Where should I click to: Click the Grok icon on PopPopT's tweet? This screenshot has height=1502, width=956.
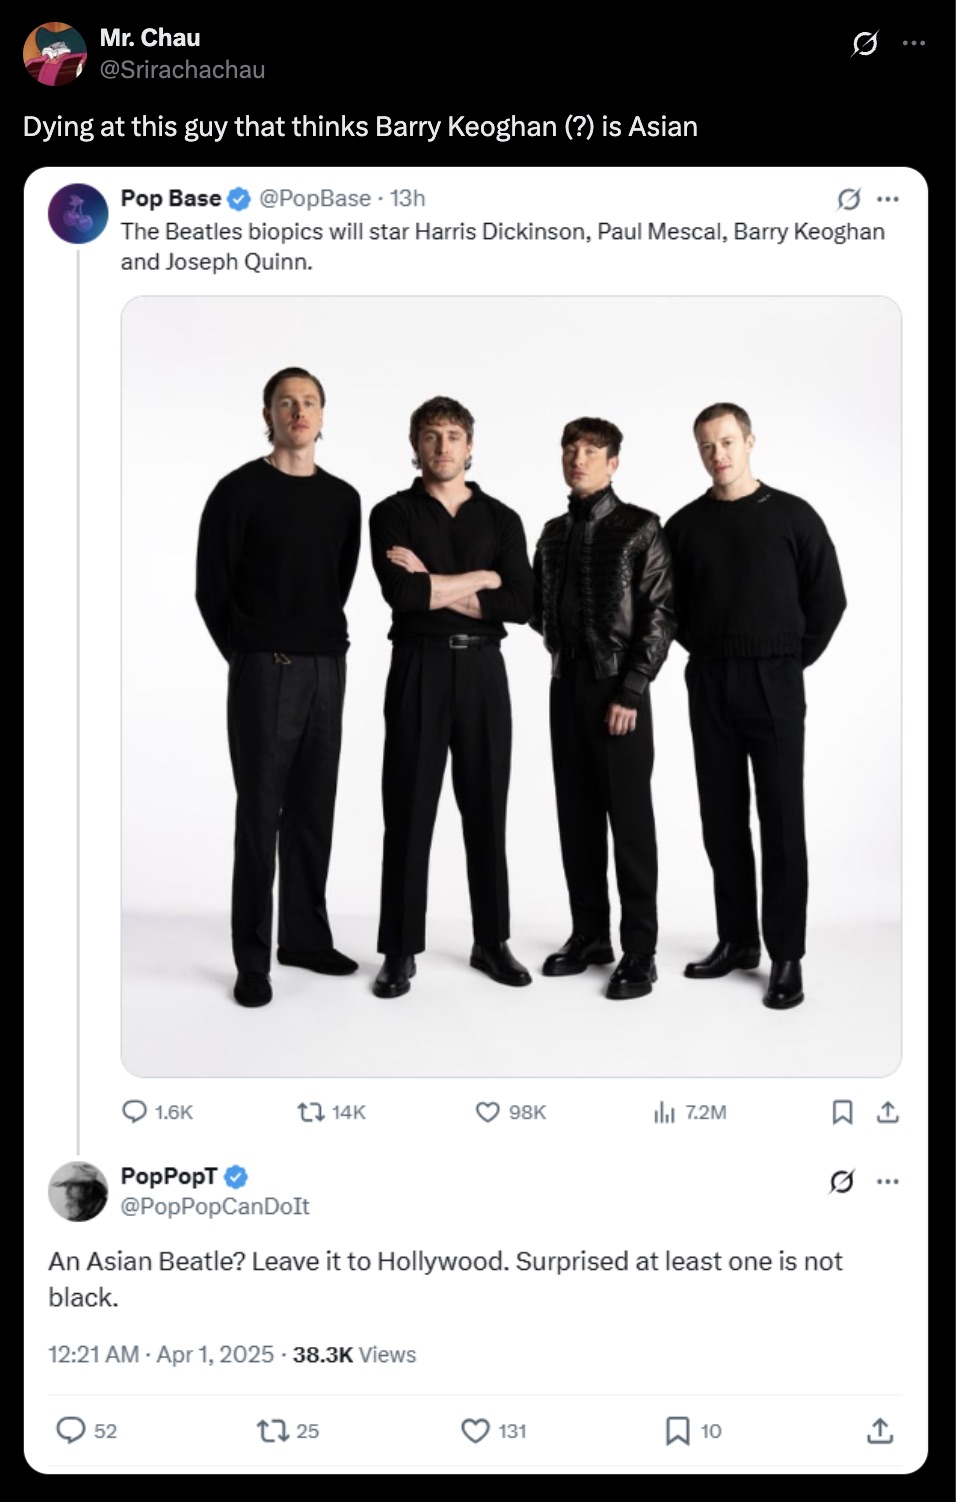pos(842,1182)
